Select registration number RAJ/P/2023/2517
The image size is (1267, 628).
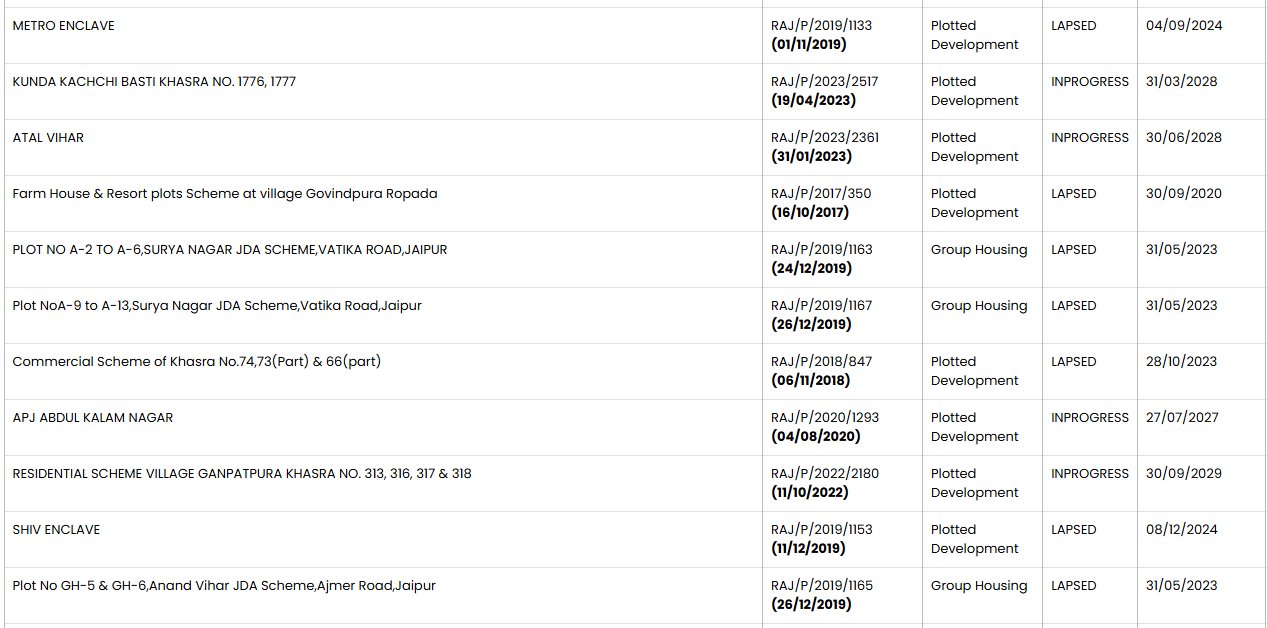point(824,82)
